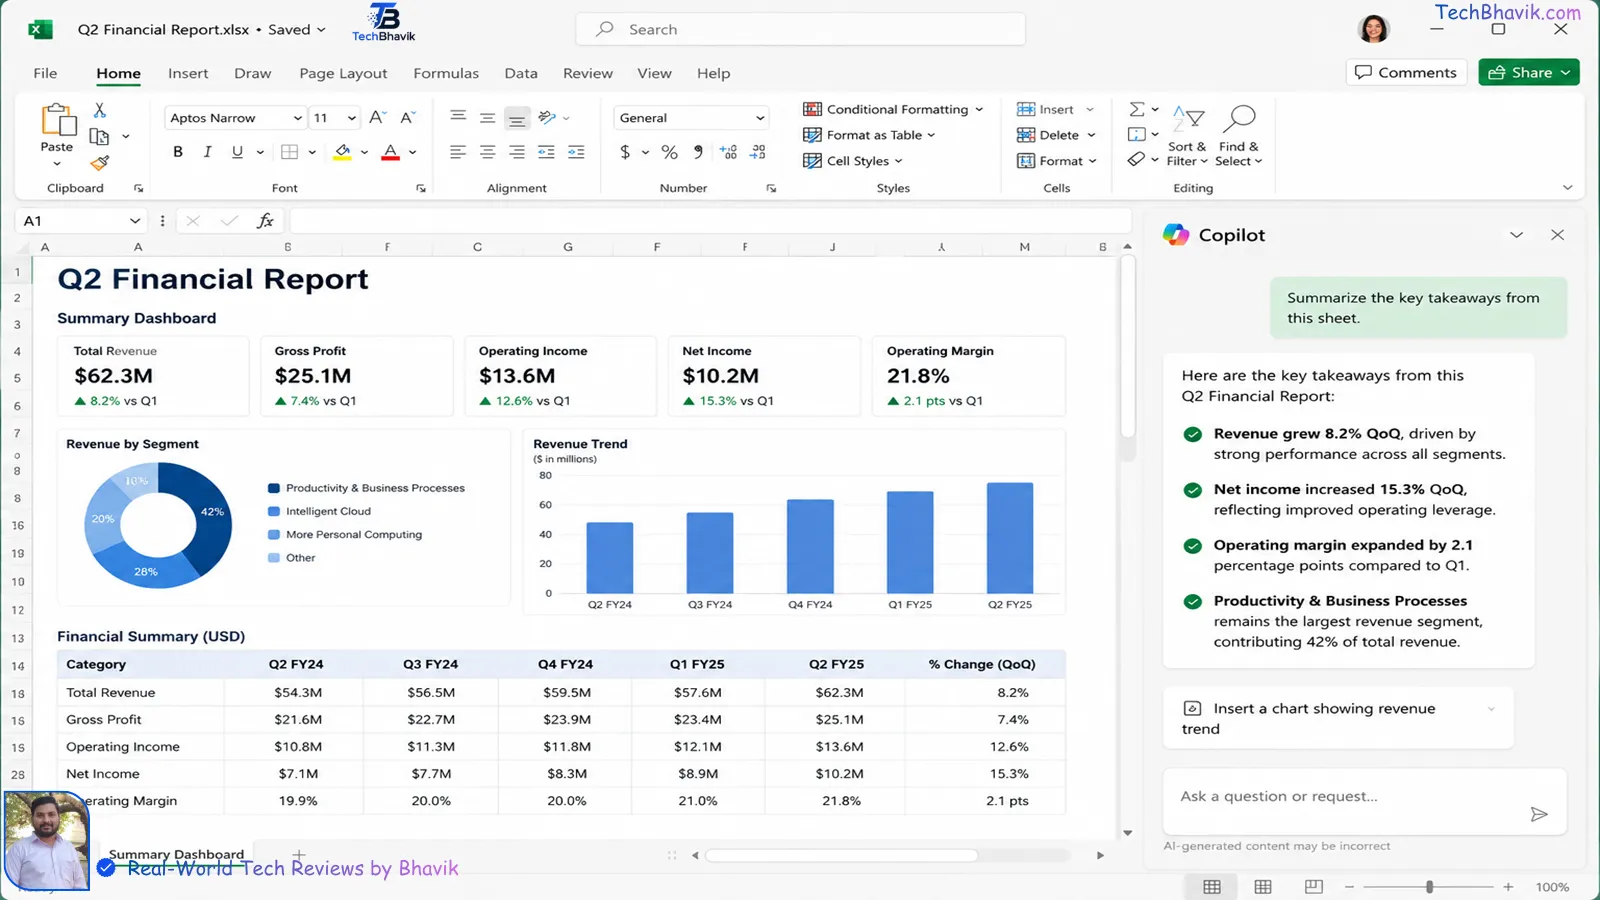The width and height of the screenshot is (1600, 900).
Task: Click the AutoSum sigma icon
Action: click(x=1137, y=109)
